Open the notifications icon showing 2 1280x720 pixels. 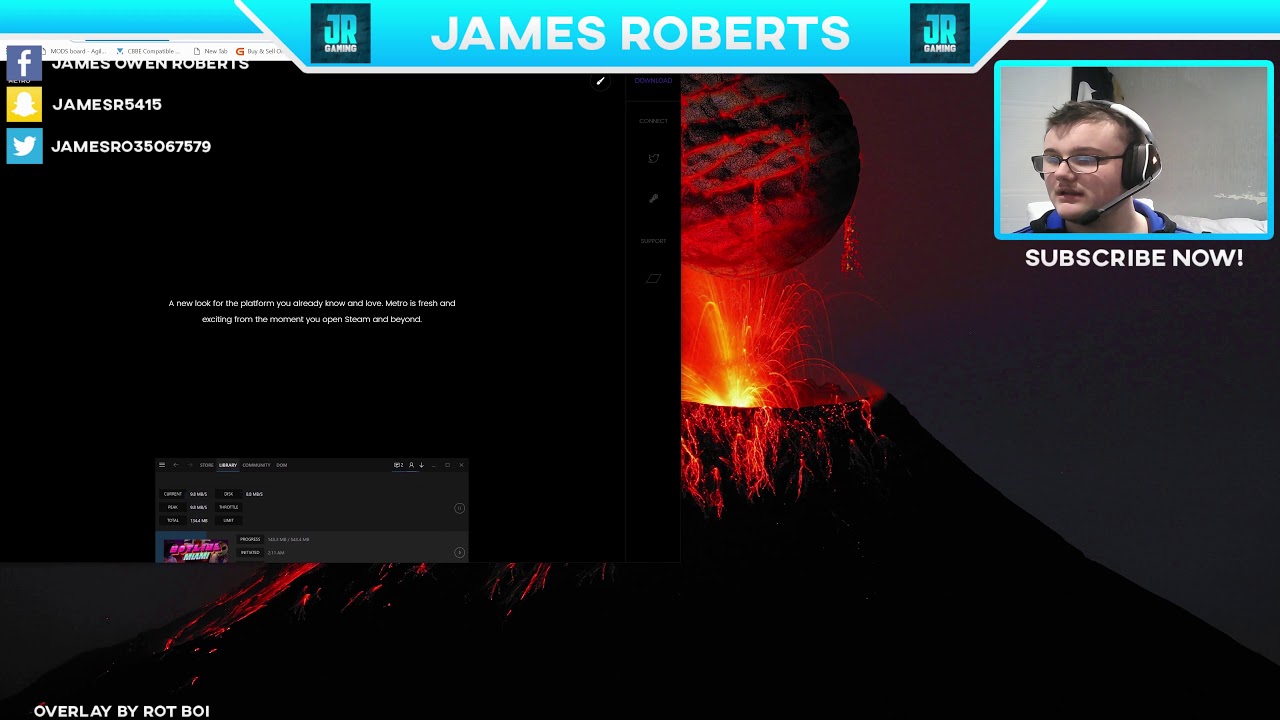(398, 465)
